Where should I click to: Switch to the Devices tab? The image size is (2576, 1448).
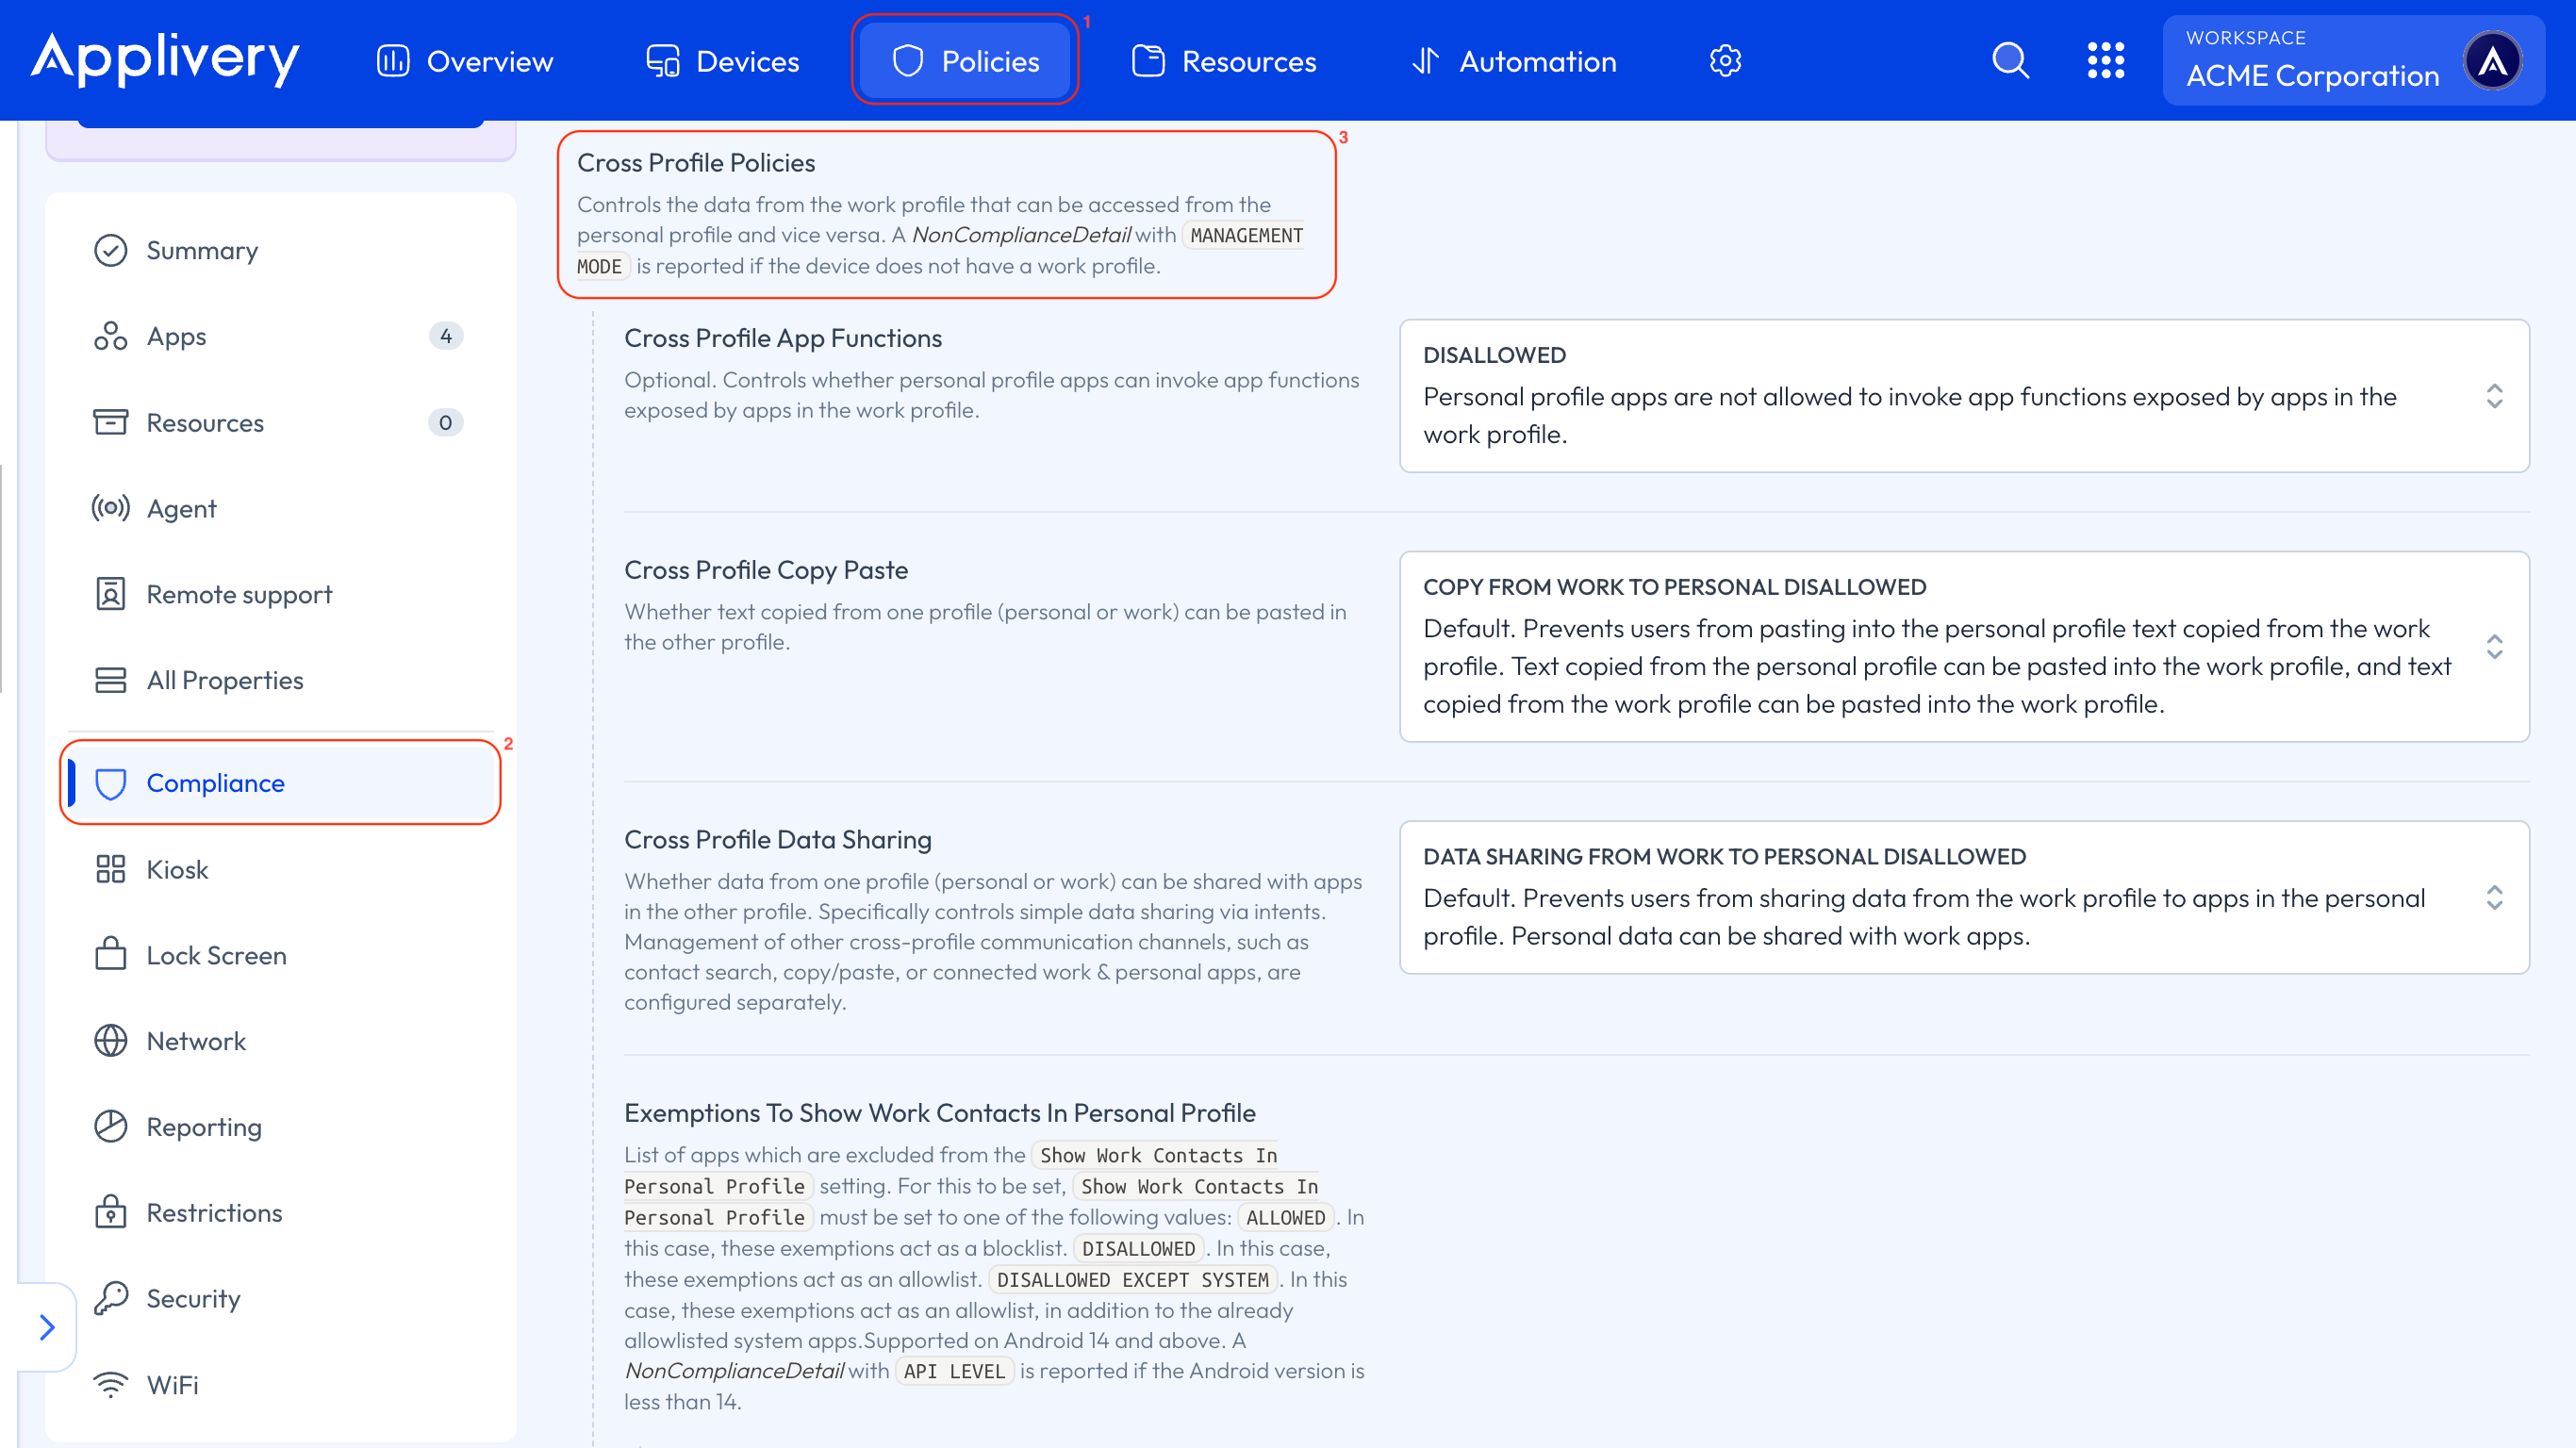pyautogui.click(x=722, y=61)
